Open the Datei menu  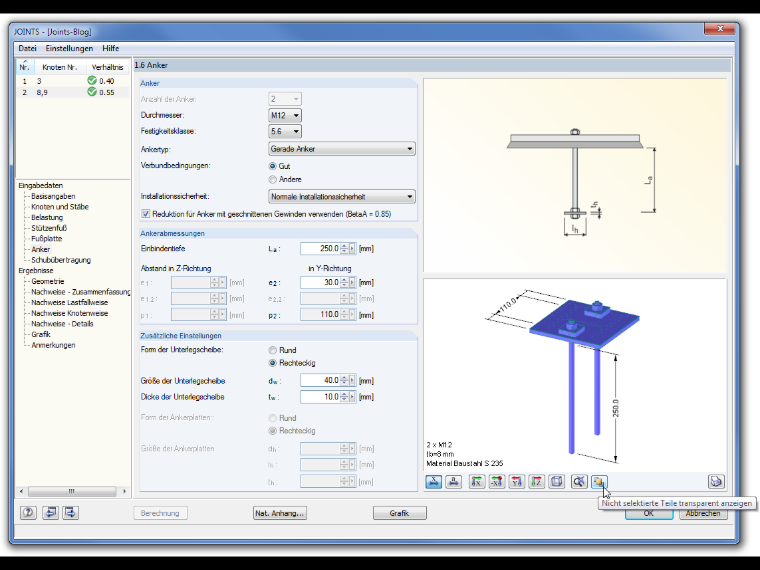[x=27, y=48]
